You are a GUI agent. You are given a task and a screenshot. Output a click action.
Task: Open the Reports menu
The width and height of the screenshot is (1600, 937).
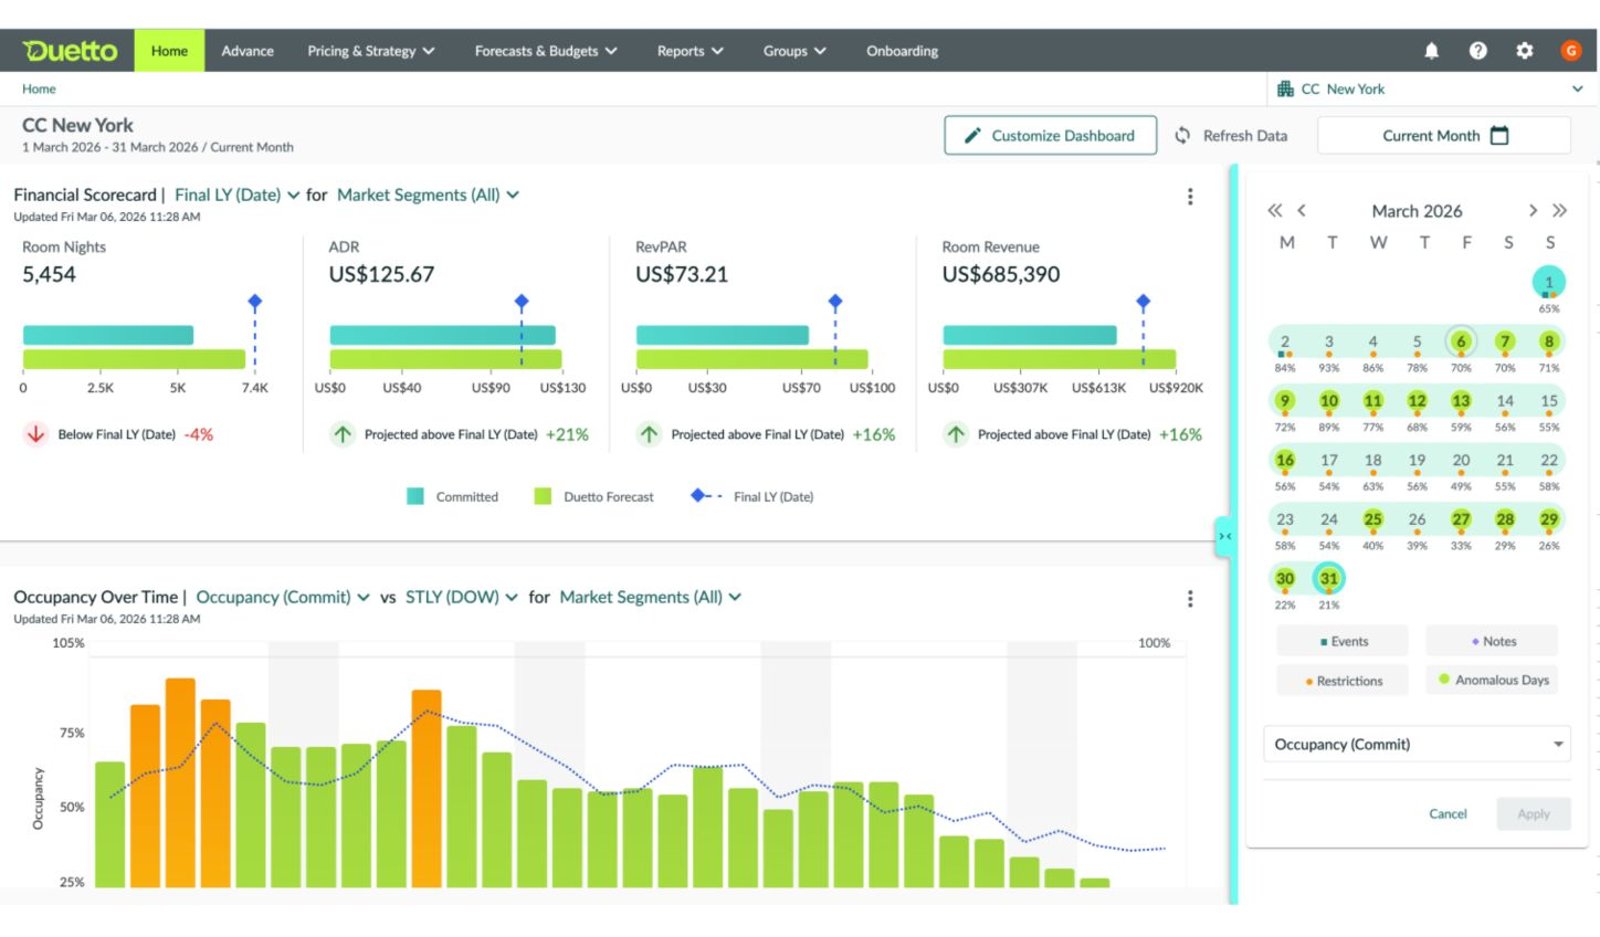coord(690,51)
